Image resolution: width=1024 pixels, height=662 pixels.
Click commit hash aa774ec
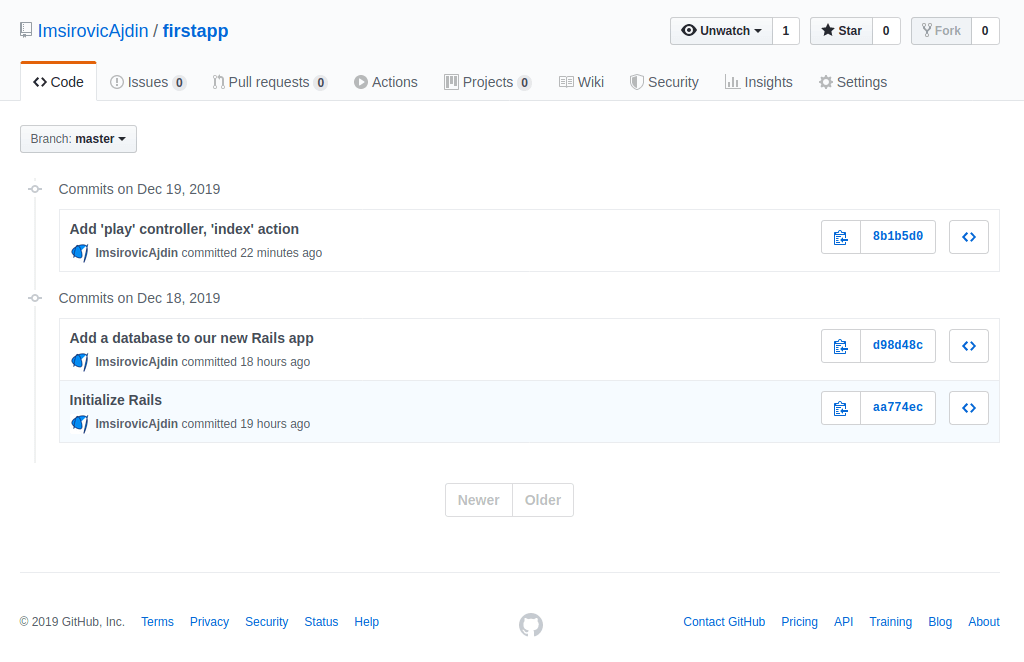[898, 407]
